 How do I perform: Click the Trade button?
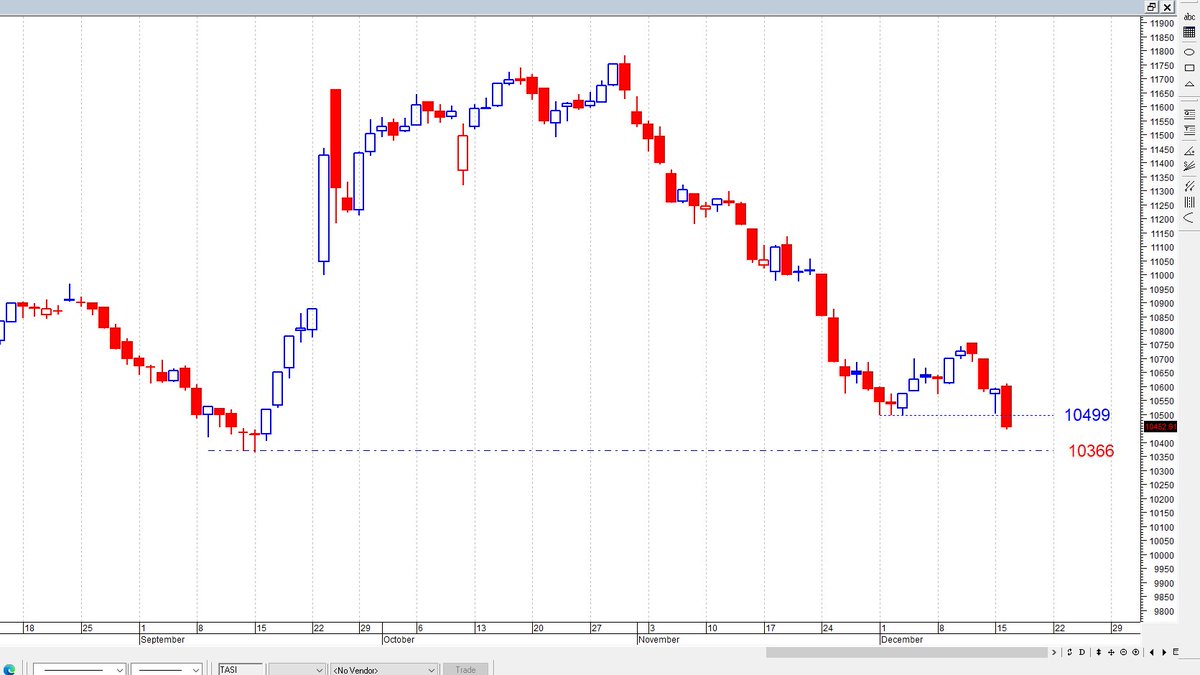tap(465, 669)
